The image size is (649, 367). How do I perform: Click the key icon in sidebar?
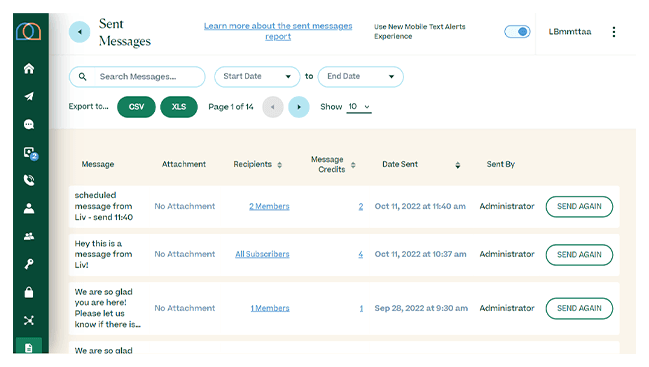coord(29,264)
